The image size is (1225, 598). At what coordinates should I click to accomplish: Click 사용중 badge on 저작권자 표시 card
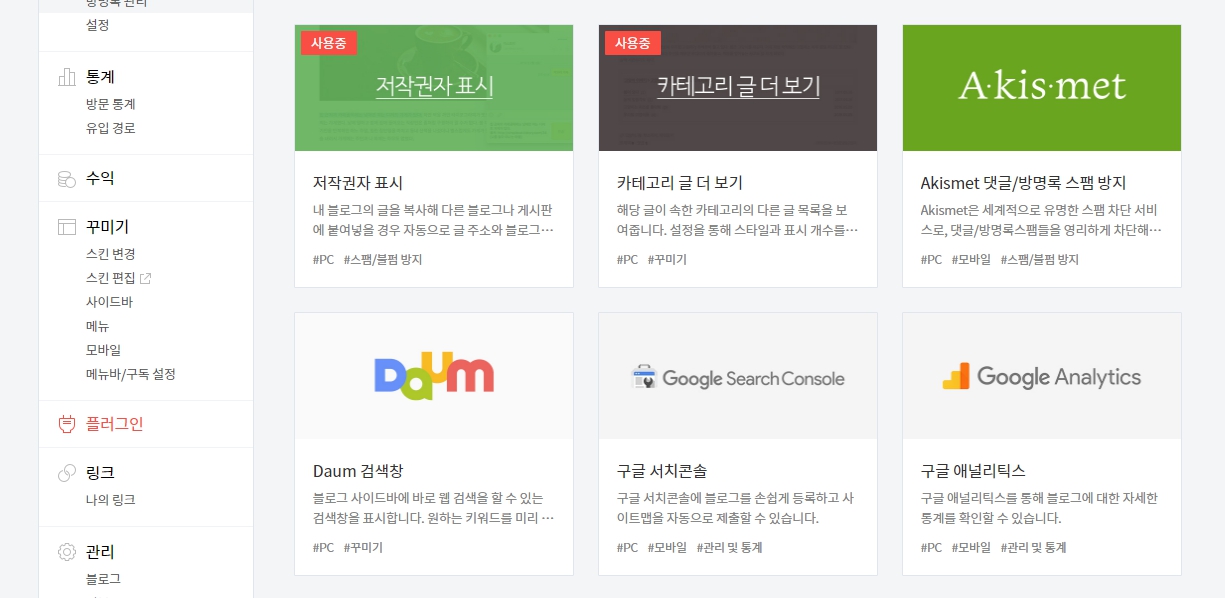(x=329, y=43)
